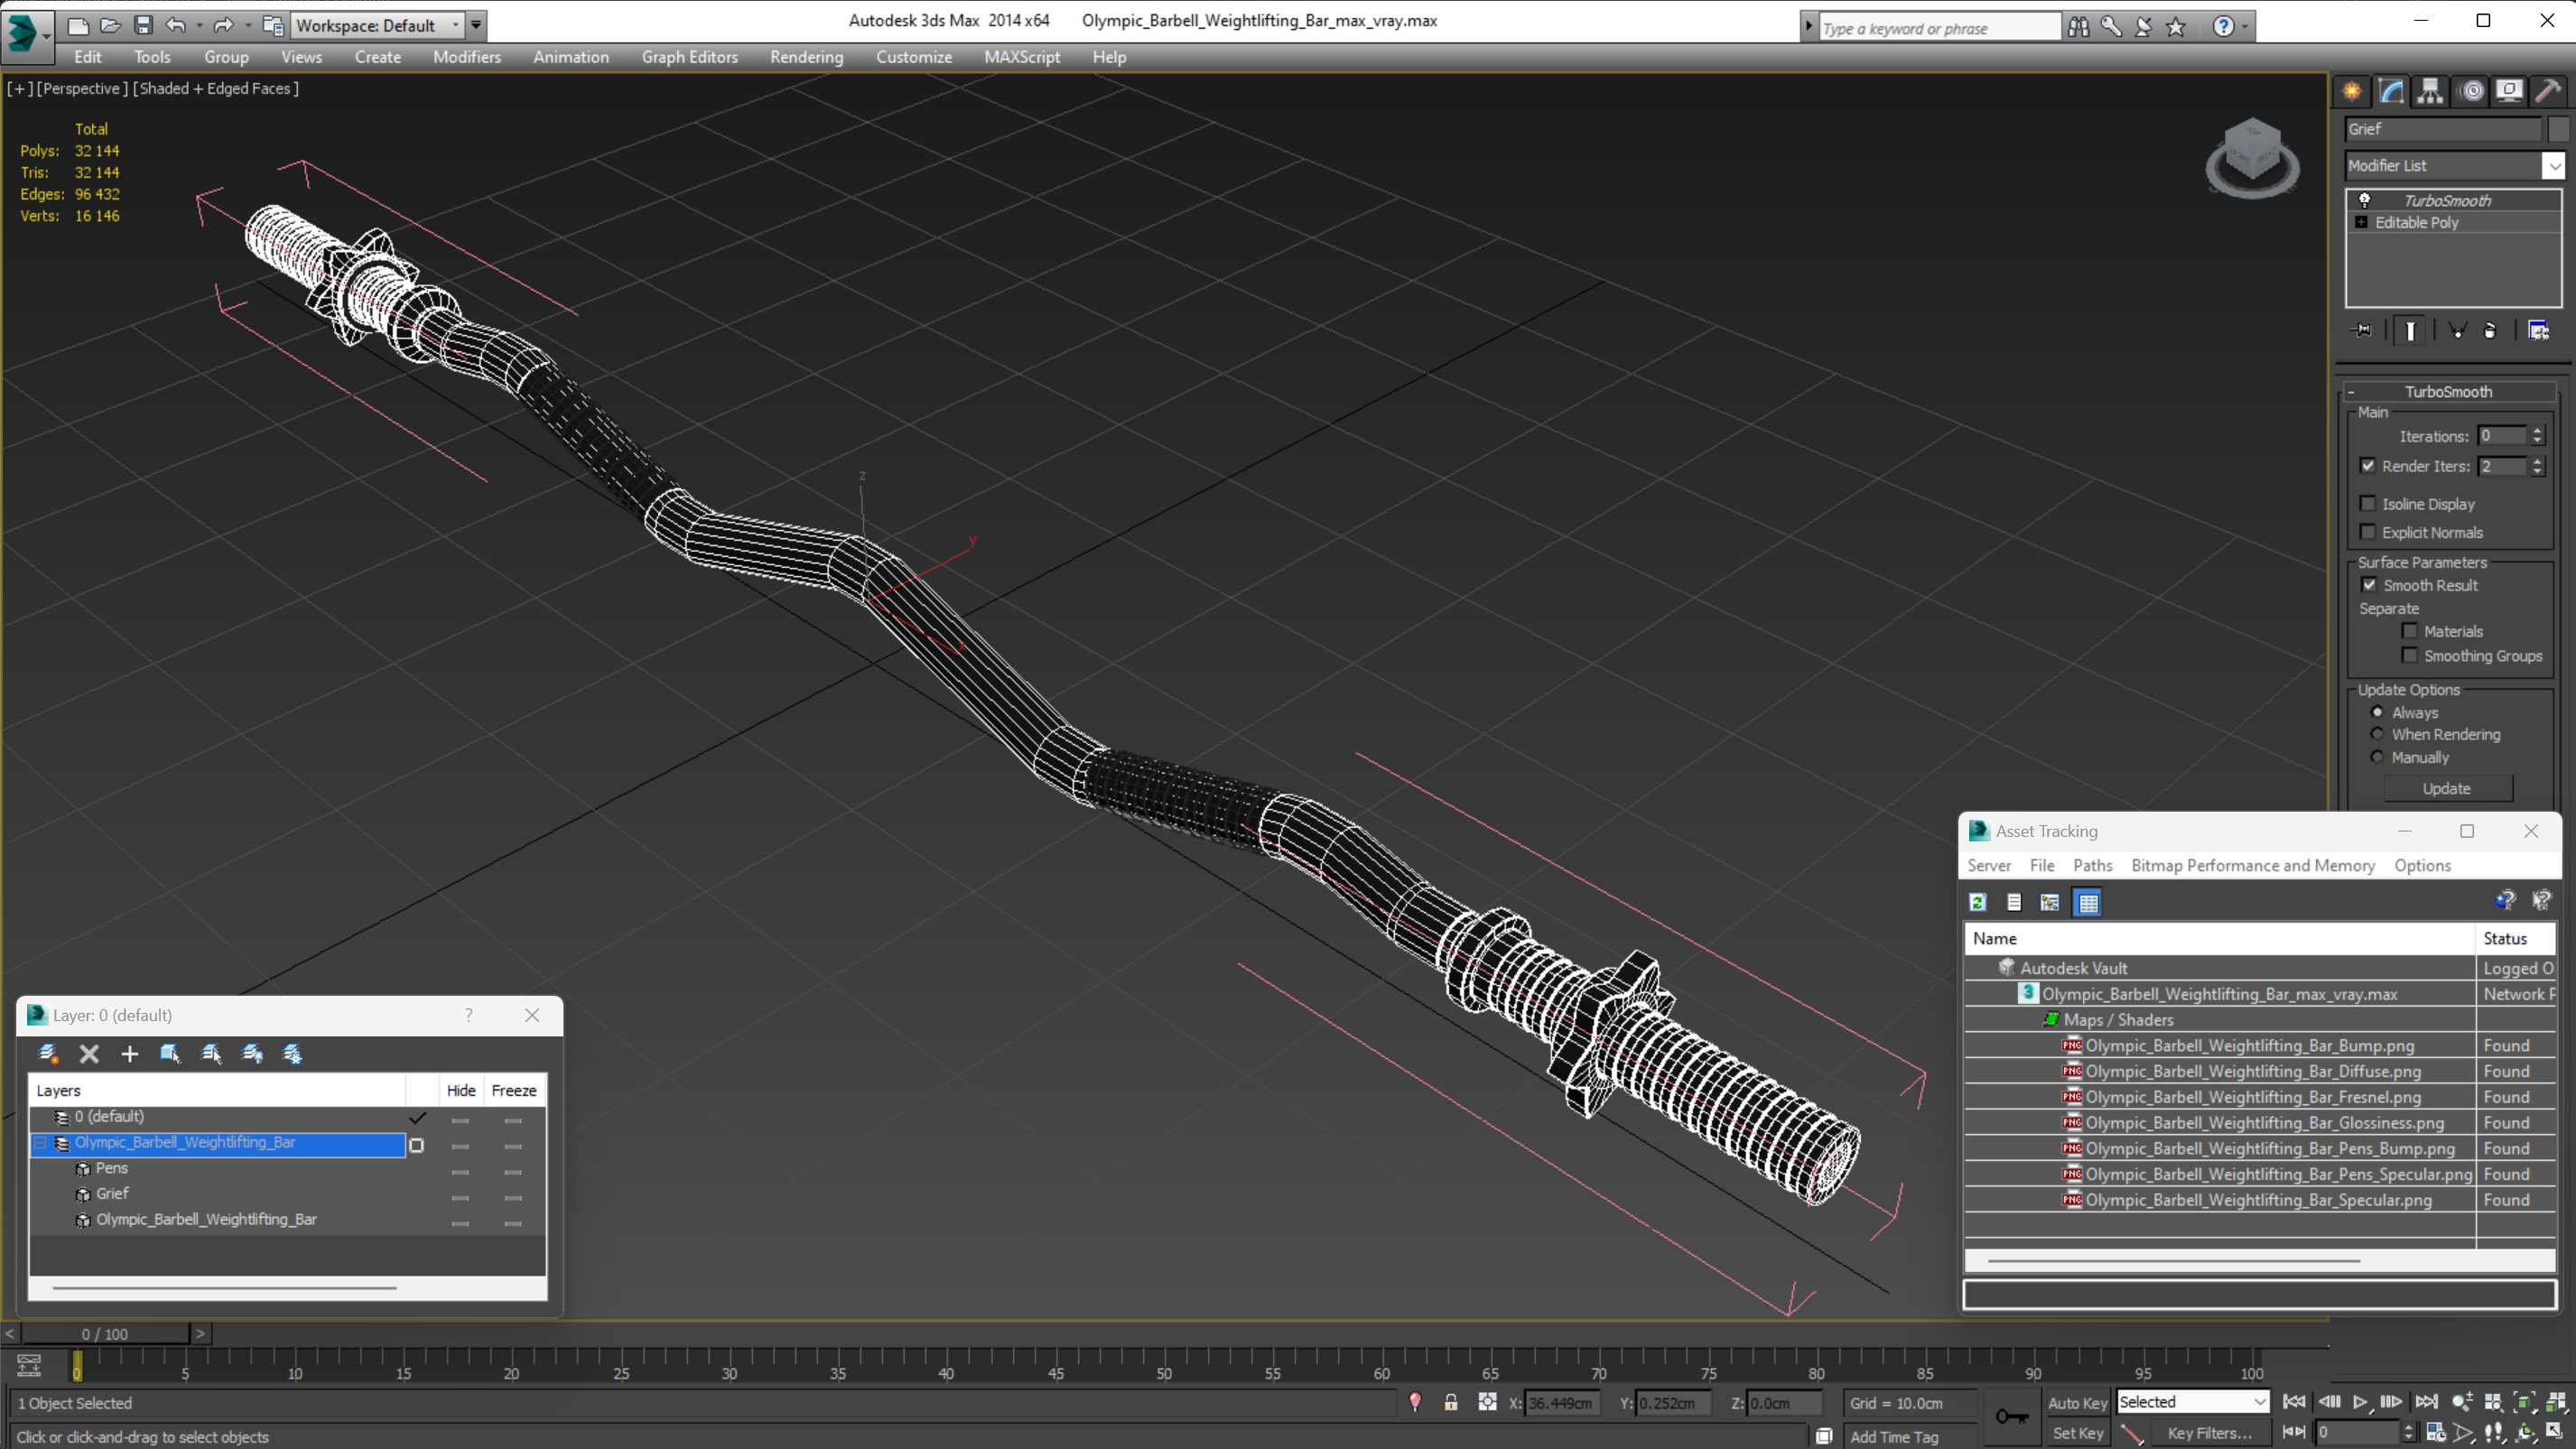Image resolution: width=2576 pixels, height=1449 pixels.
Task: Click Play Animation button
Action: (x=2361, y=1402)
